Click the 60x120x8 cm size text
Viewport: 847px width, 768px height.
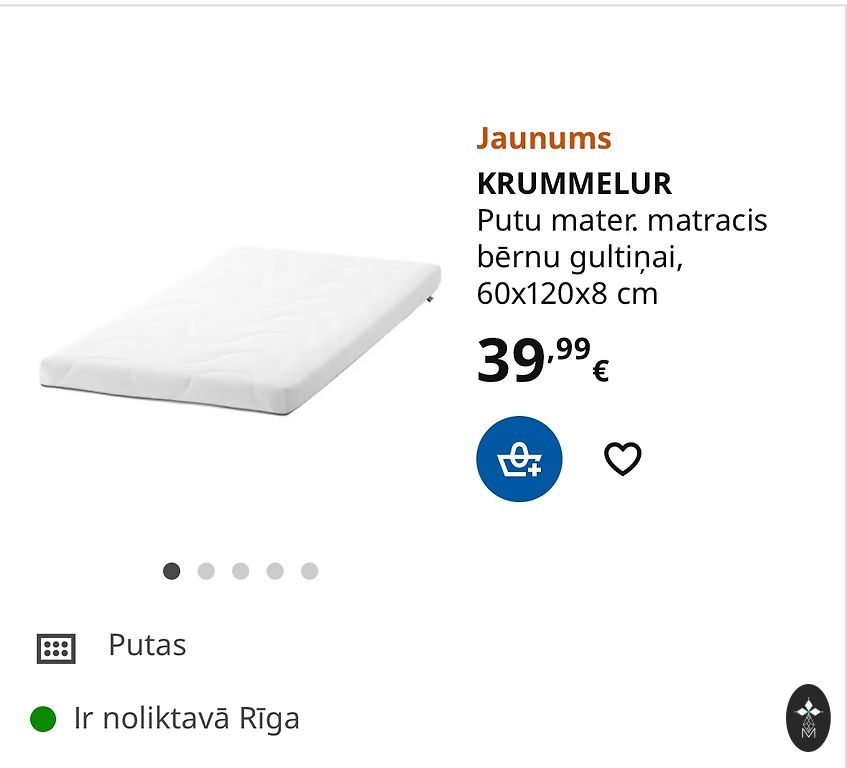(x=567, y=294)
